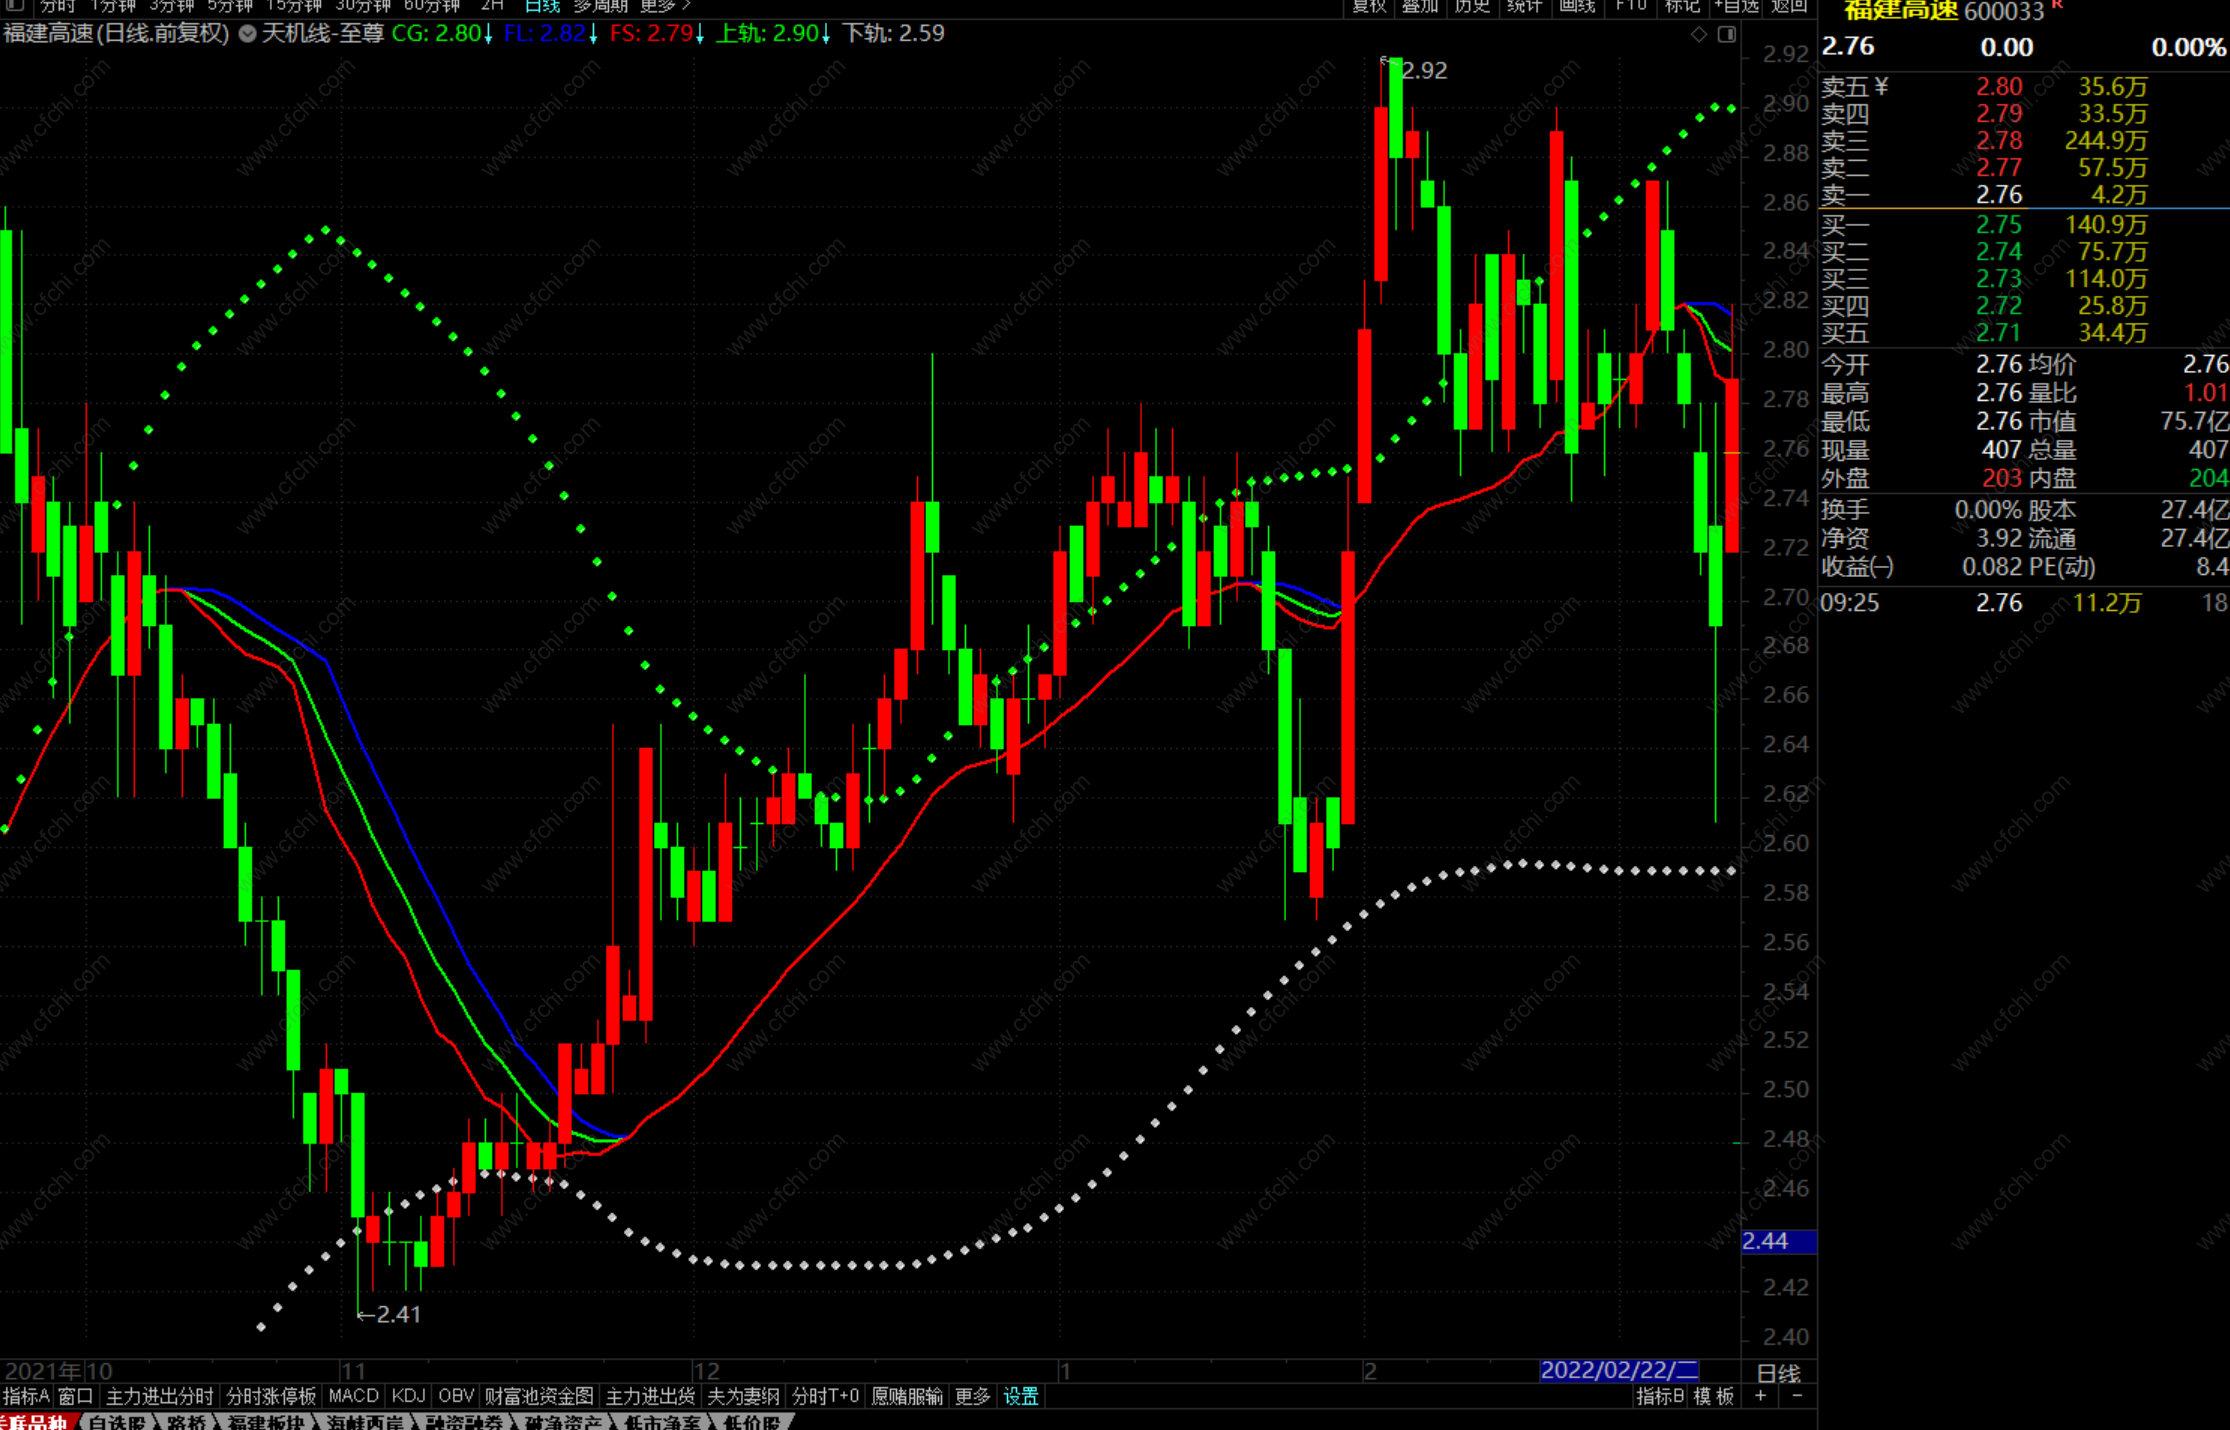Click the 2.92 high-price marker
This screenshot has width=2230, height=1430.
[1423, 71]
